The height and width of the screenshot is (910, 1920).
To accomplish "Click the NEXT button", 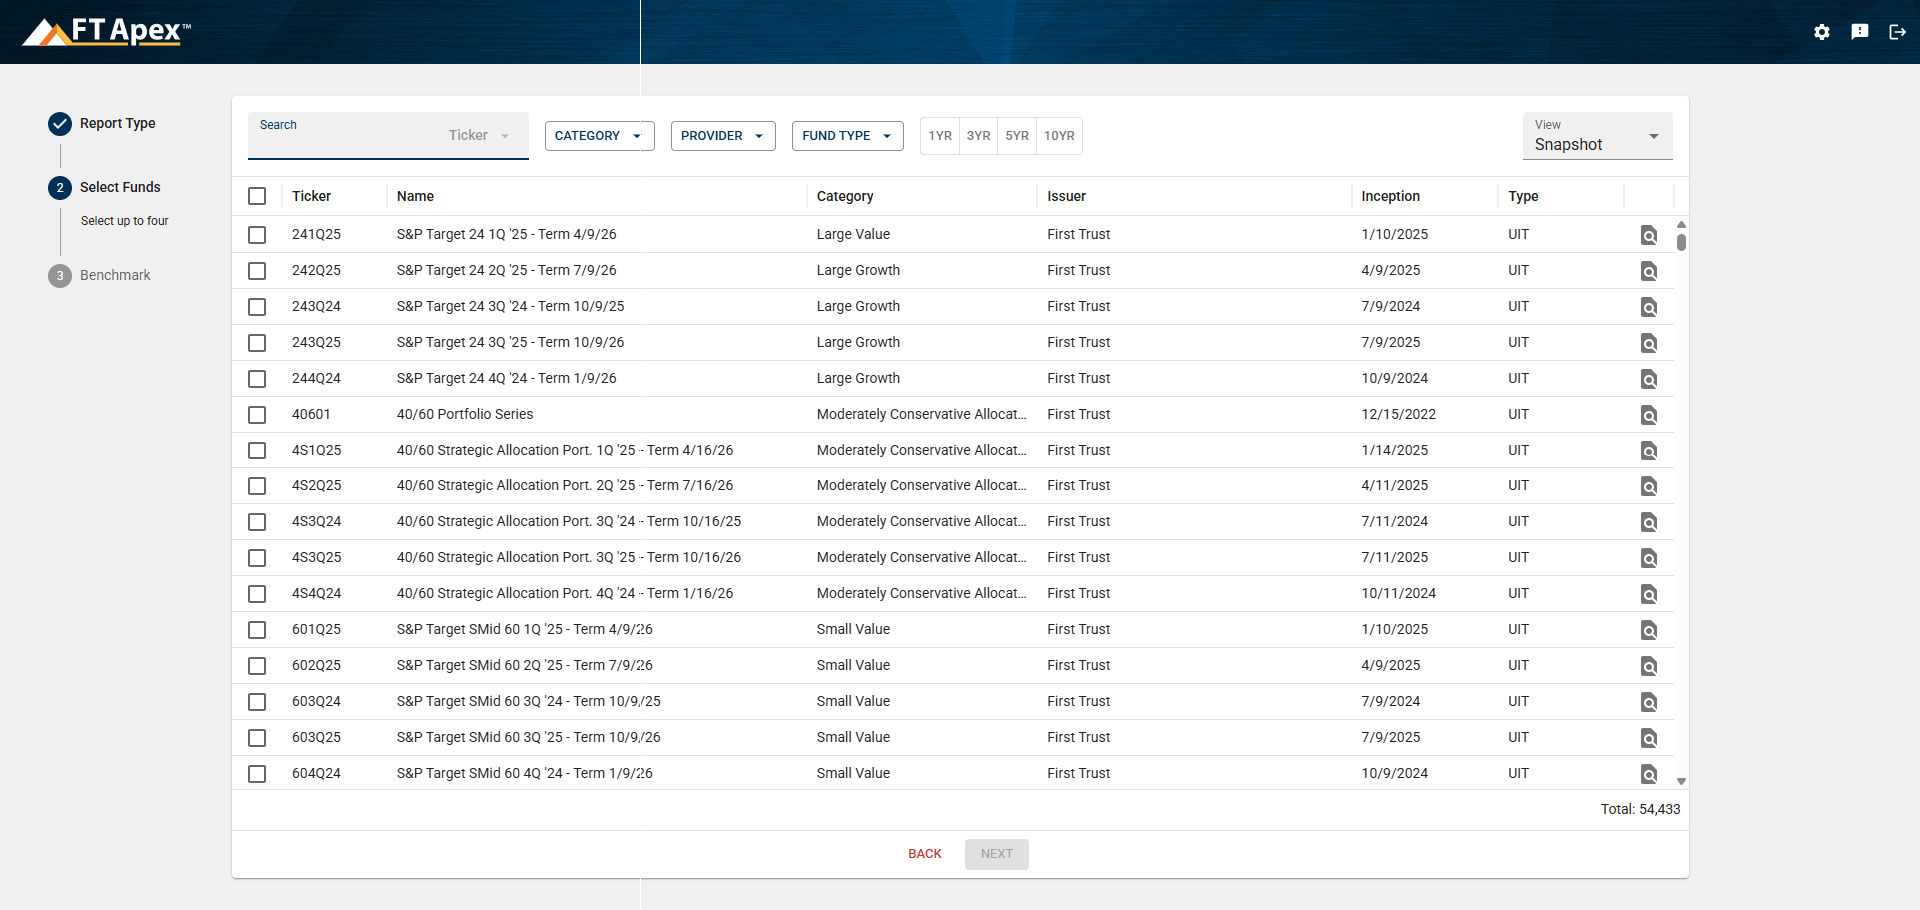I will [x=997, y=854].
